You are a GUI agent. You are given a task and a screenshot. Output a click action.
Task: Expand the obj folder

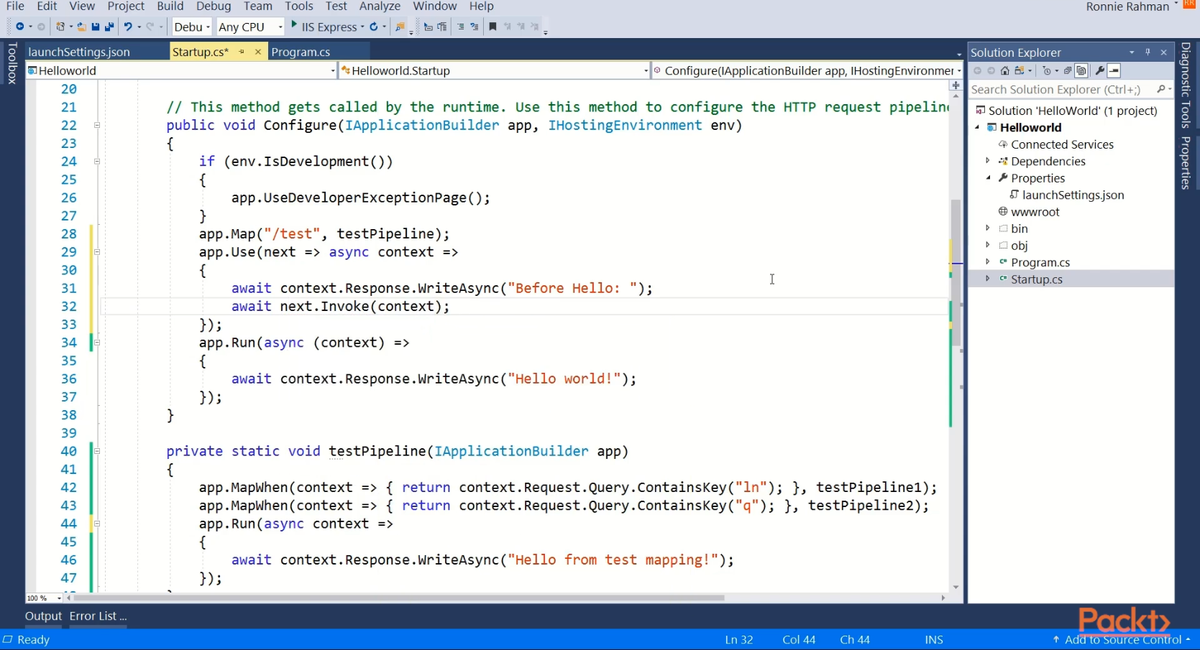coord(988,245)
